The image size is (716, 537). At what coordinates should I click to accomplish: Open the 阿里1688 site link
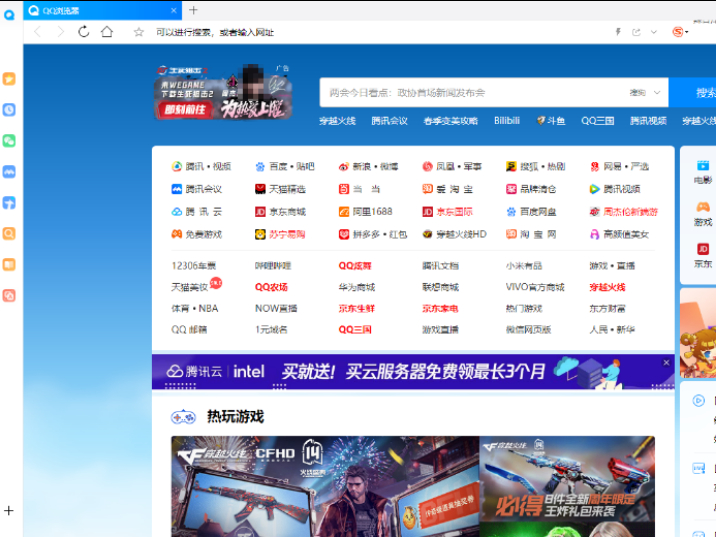pyautogui.click(x=365, y=212)
